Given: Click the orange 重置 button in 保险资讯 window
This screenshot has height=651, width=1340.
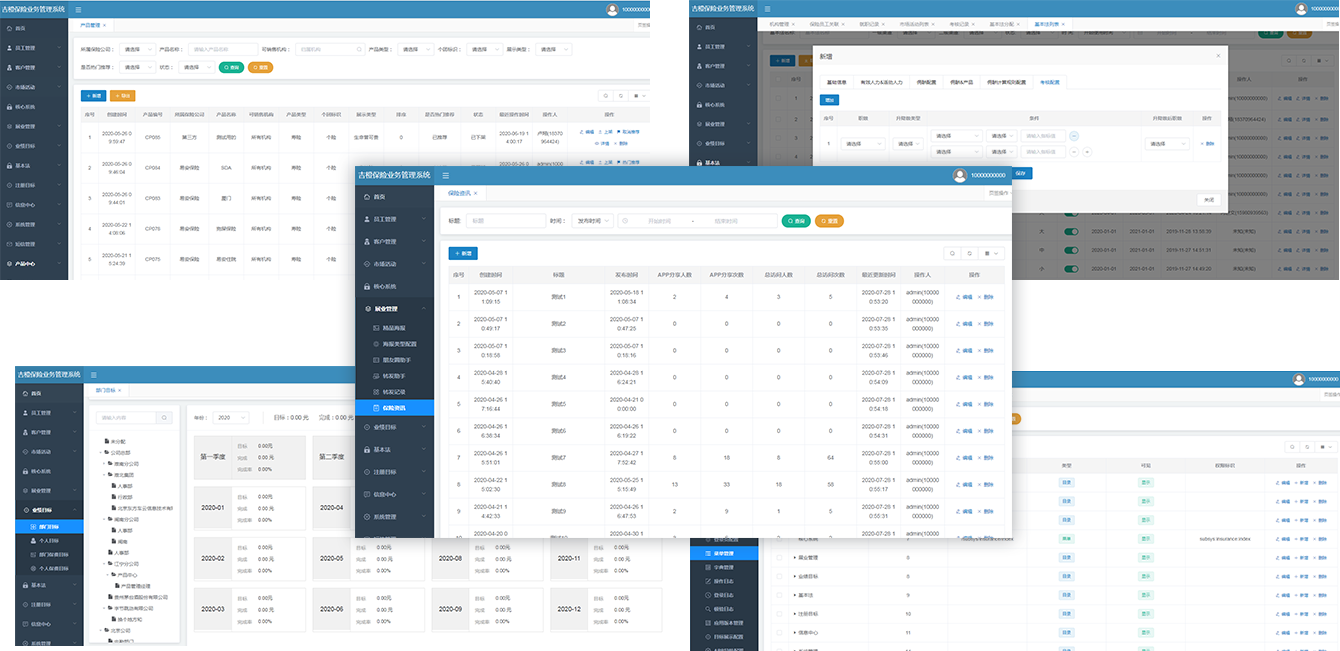Looking at the screenshot, I should click(x=829, y=221).
